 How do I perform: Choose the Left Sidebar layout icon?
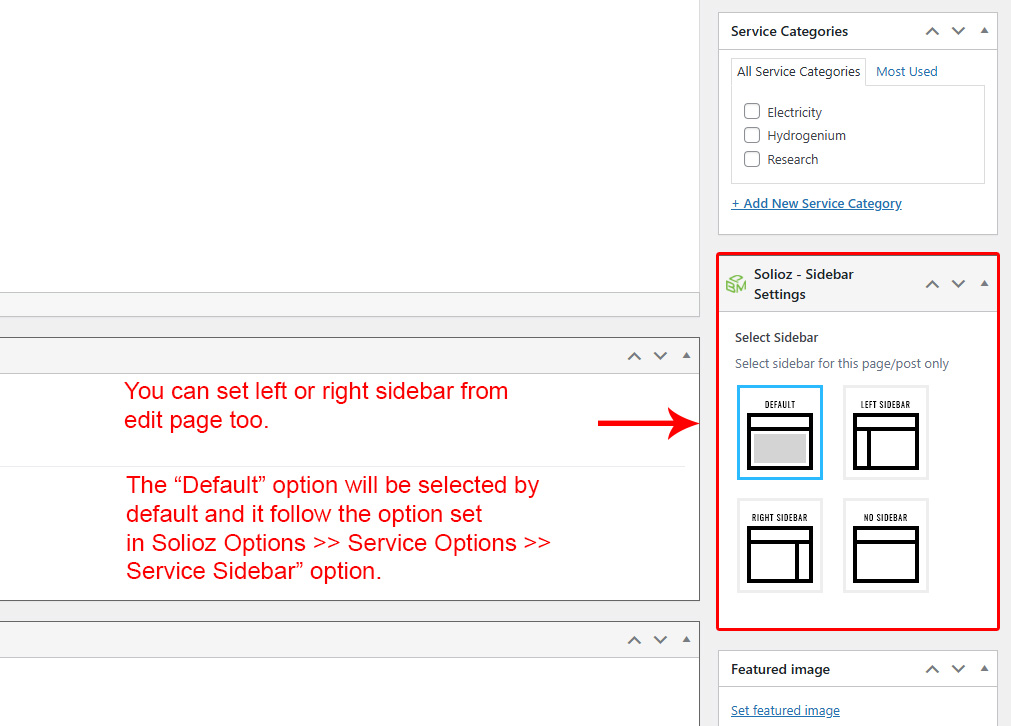click(885, 432)
